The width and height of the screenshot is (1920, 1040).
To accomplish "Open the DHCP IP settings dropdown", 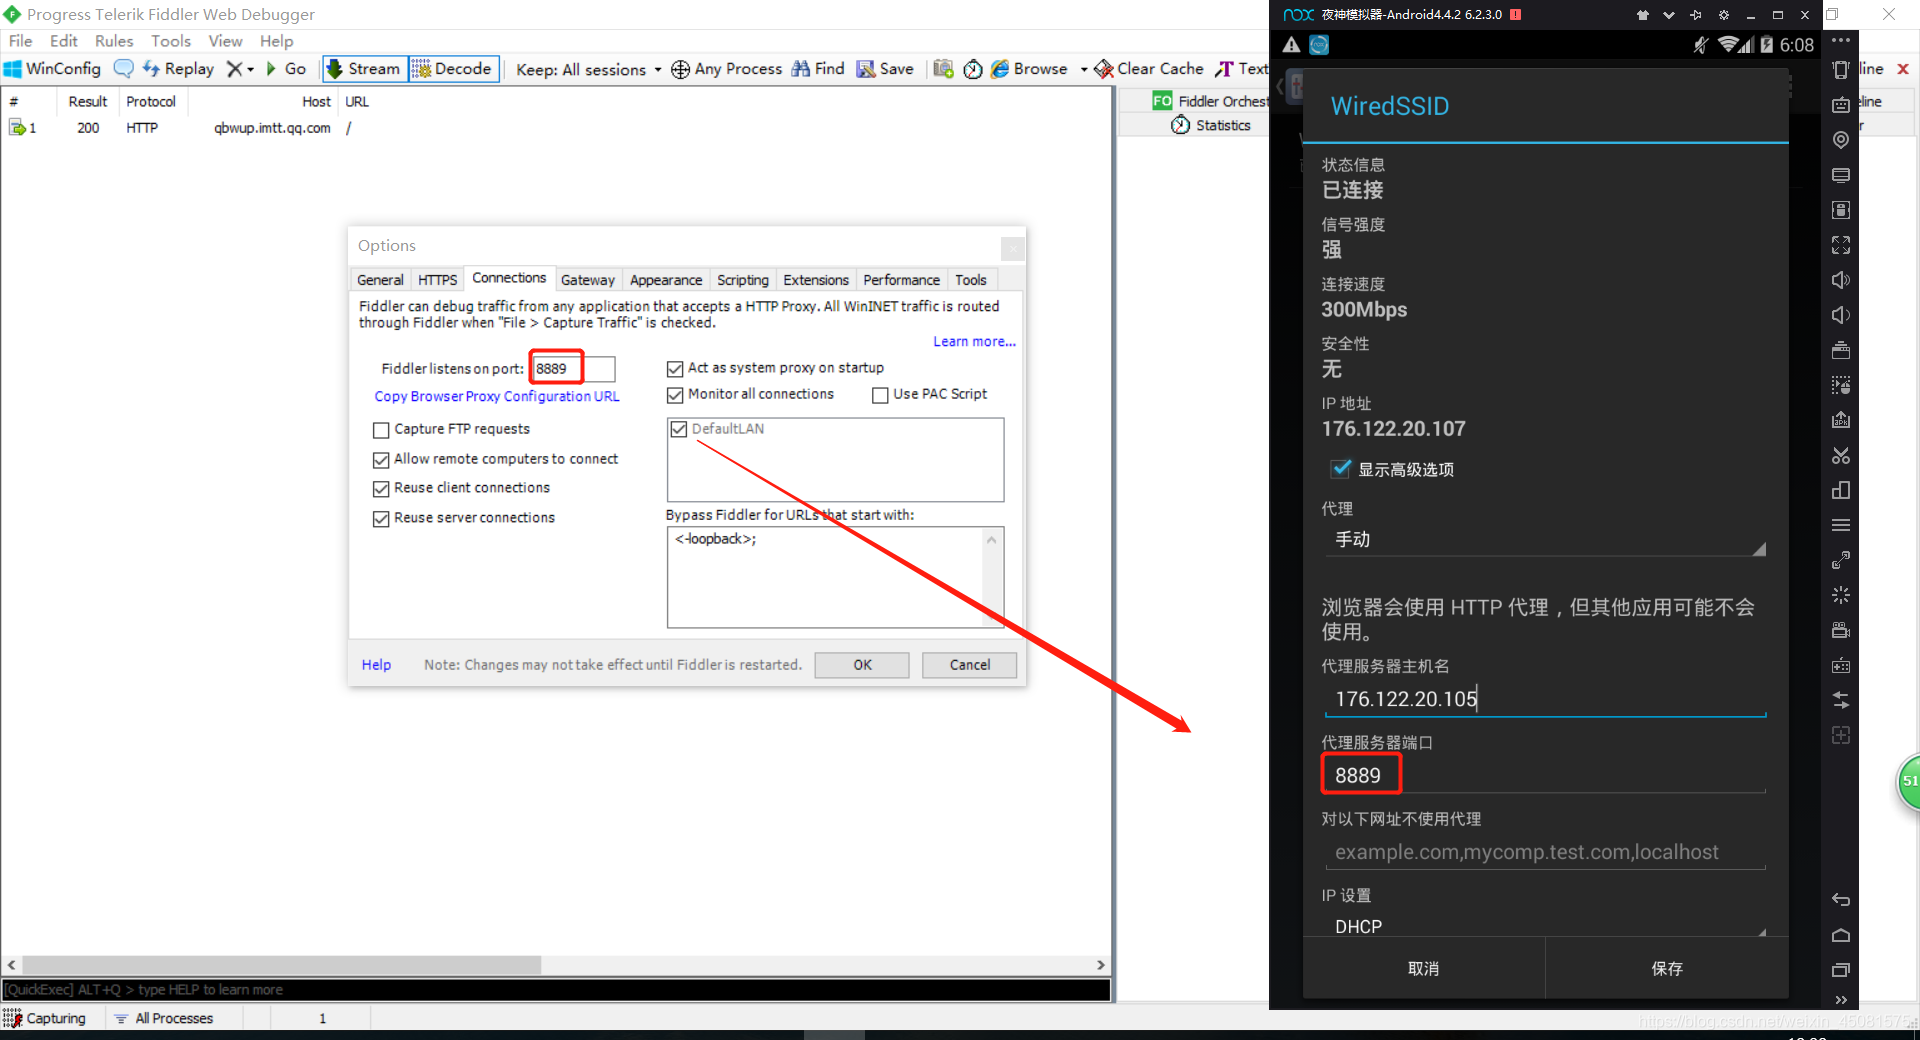I will 1545,926.
